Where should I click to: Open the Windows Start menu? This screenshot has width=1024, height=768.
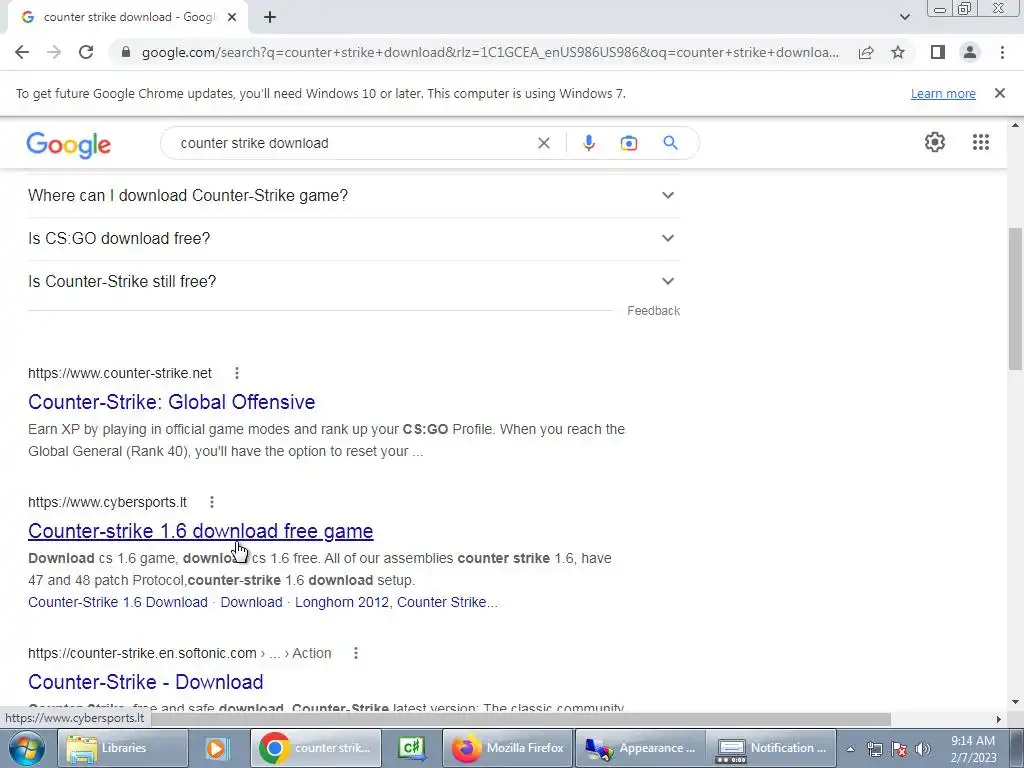(27, 748)
